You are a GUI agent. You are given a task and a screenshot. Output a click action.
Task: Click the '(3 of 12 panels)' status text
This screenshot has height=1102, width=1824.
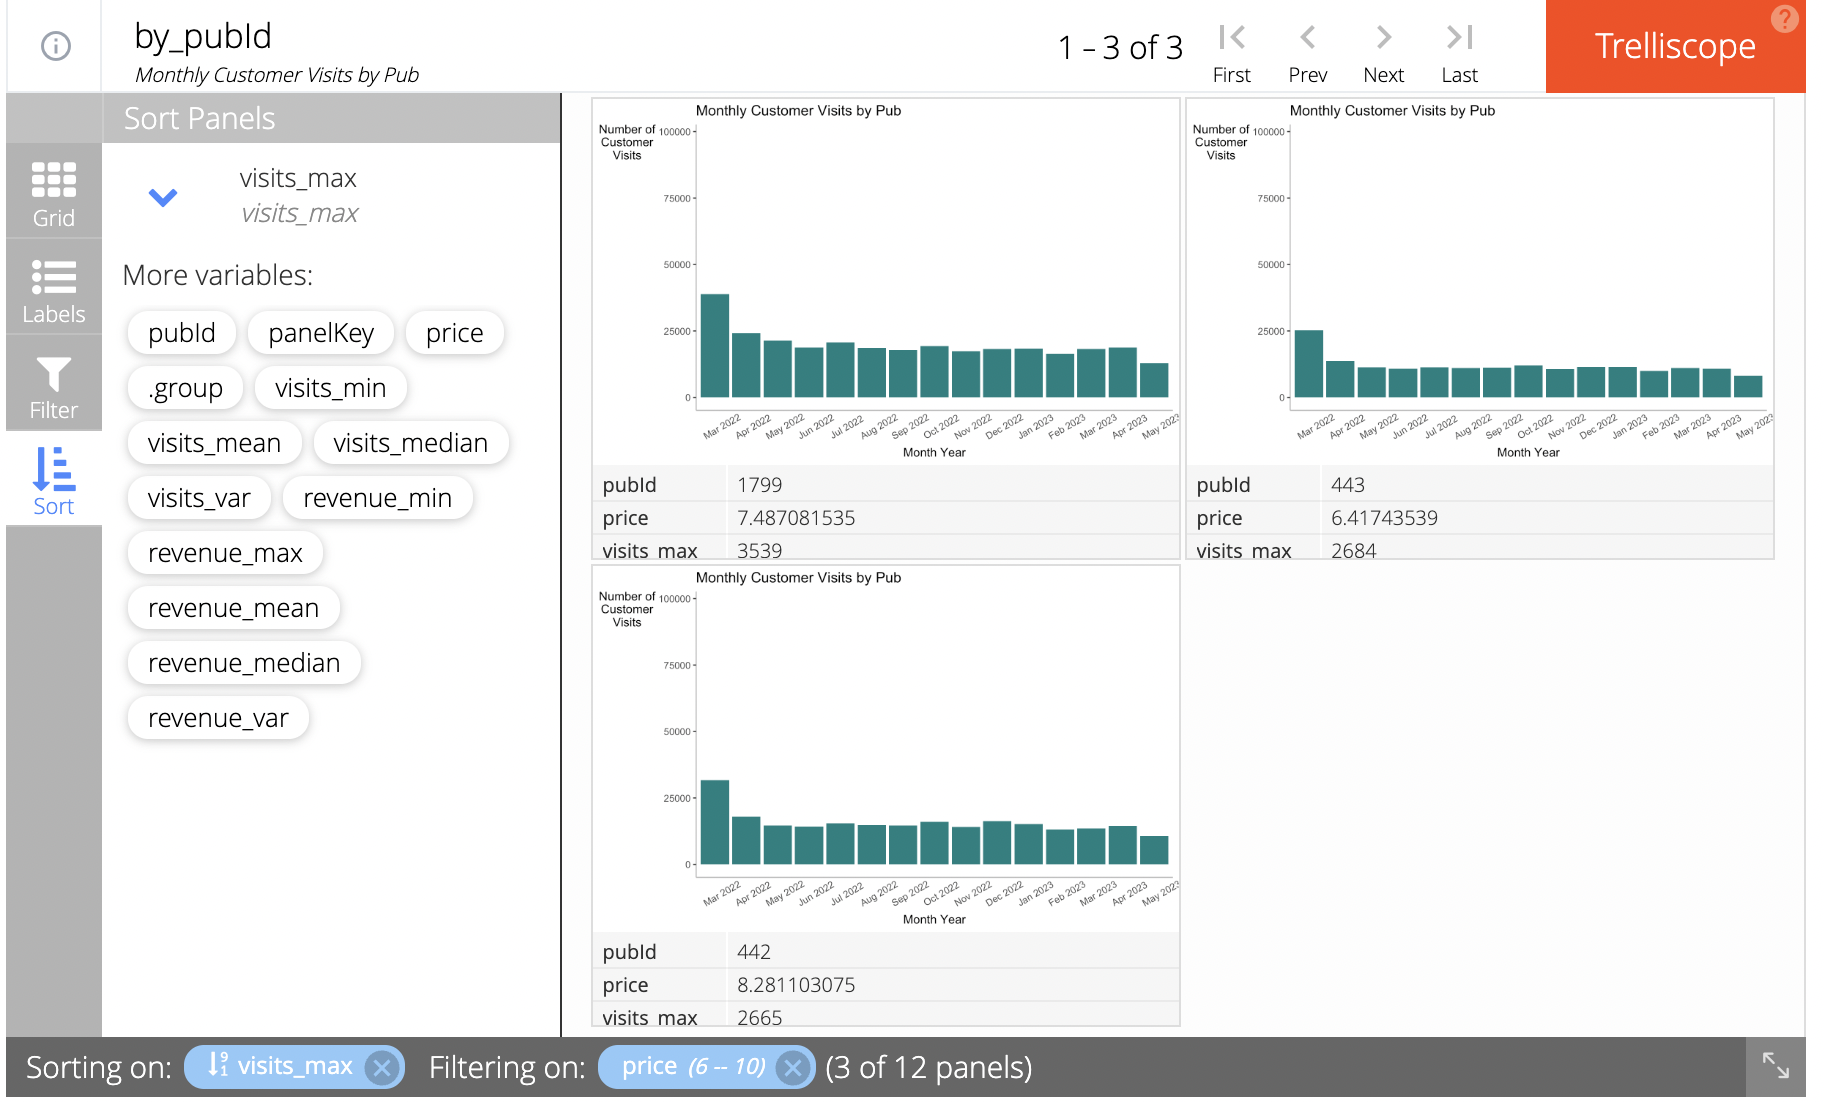click(x=929, y=1067)
